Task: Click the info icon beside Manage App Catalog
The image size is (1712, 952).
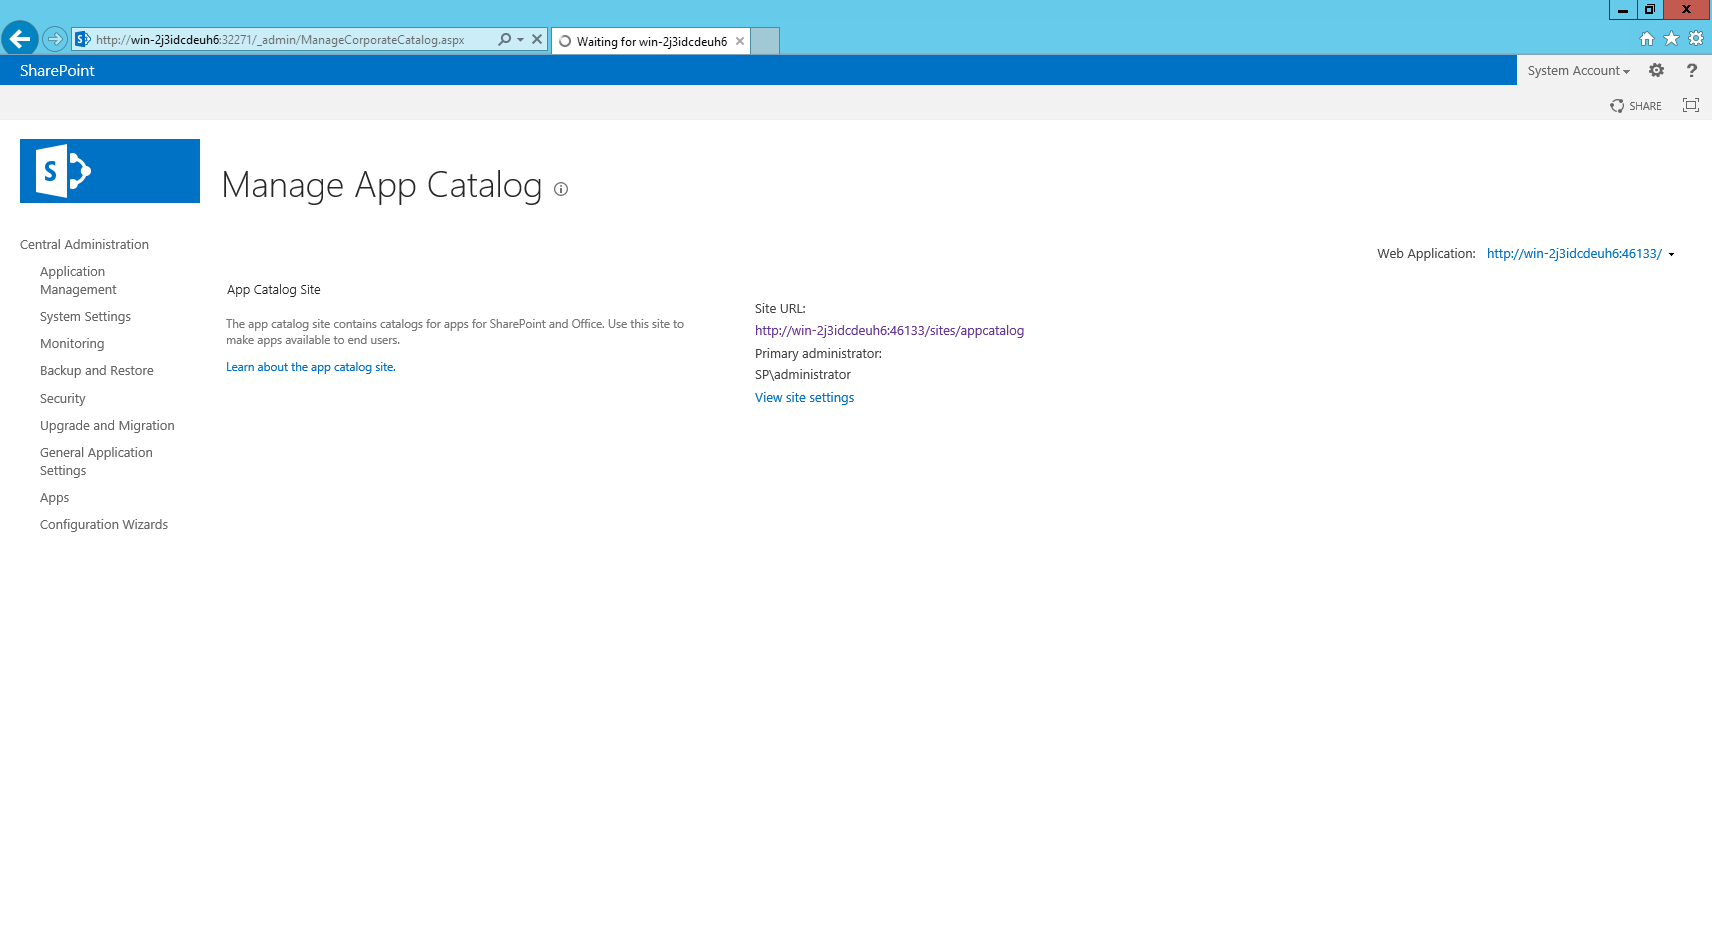Action: 561,189
